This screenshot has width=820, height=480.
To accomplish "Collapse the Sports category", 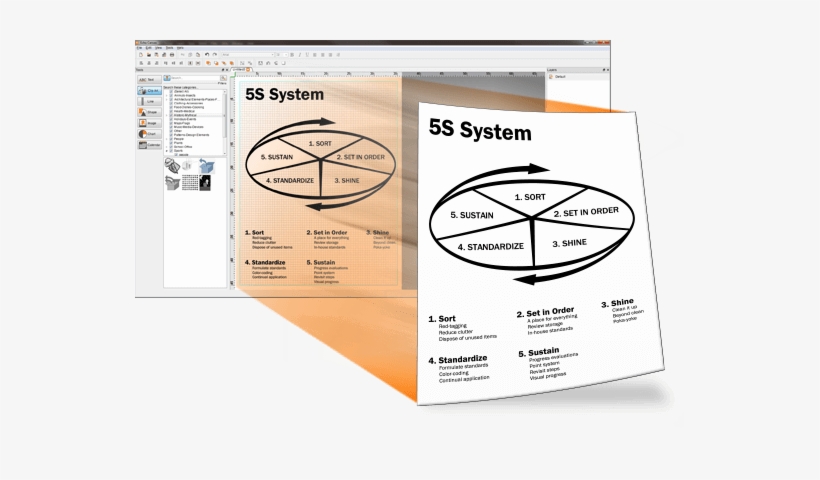I will tap(167, 151).
